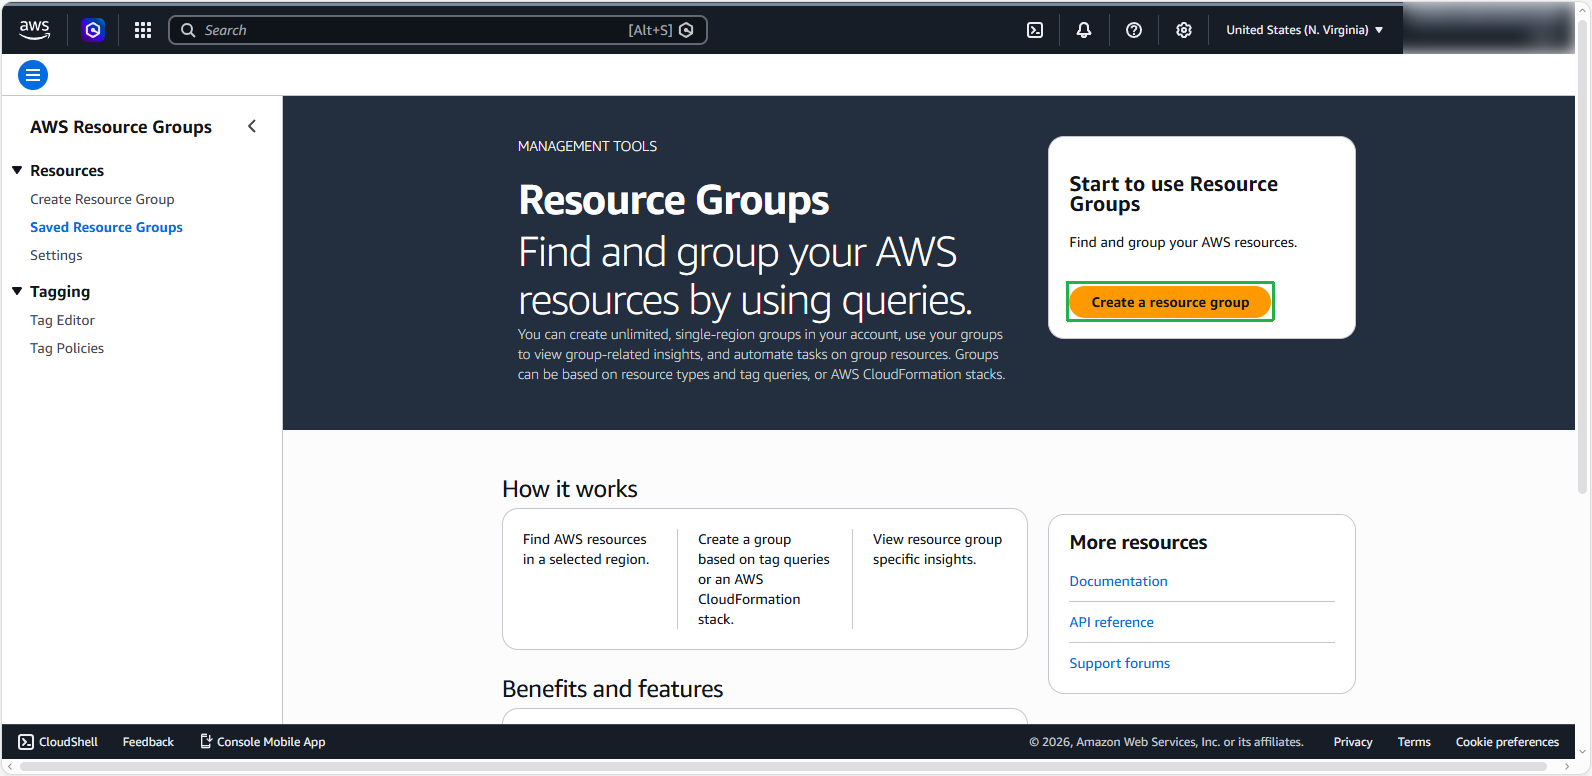Click the Benefits and features heading
This screenshot has width=1592, height=776.
(x=612, y=689)
